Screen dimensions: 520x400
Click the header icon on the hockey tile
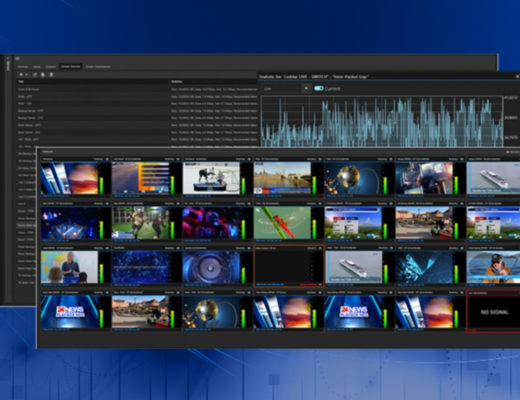click(249, 159)
